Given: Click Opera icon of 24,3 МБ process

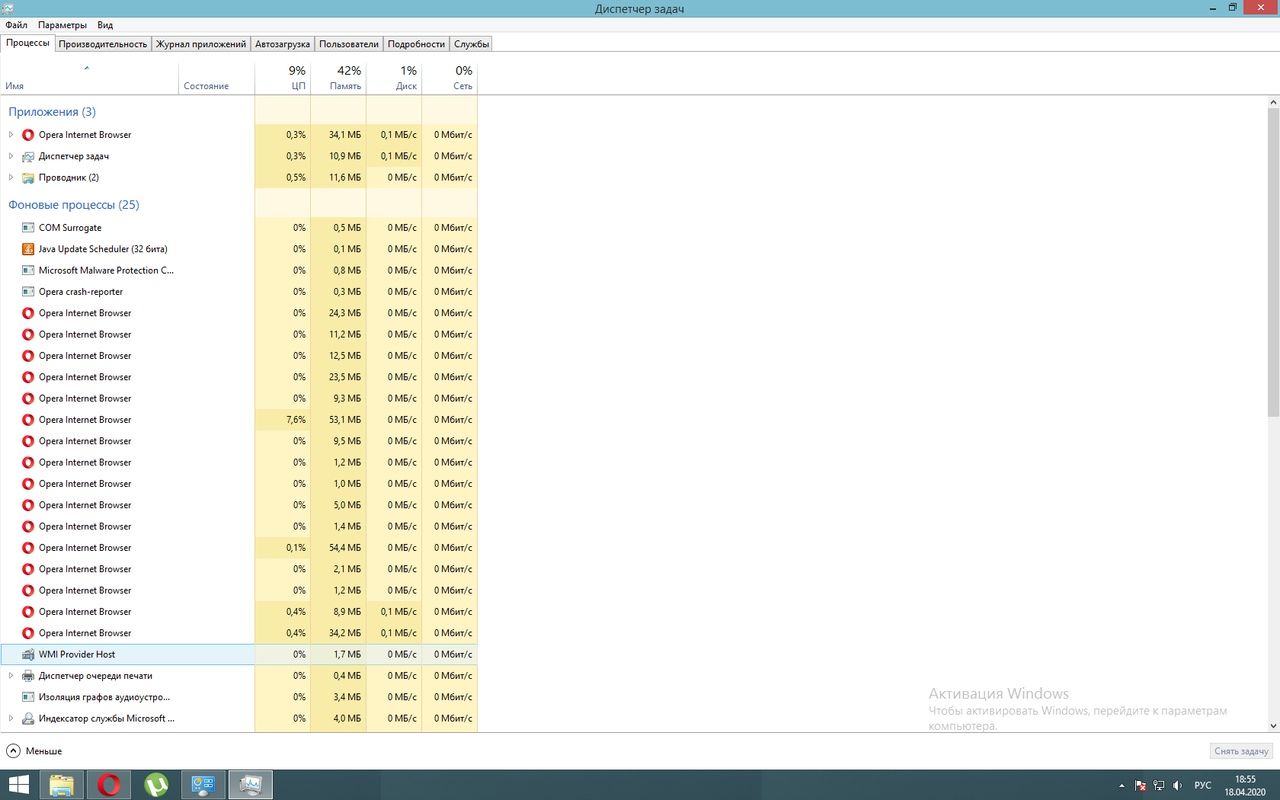Looking at the screenshot, I should pos(28,313).
